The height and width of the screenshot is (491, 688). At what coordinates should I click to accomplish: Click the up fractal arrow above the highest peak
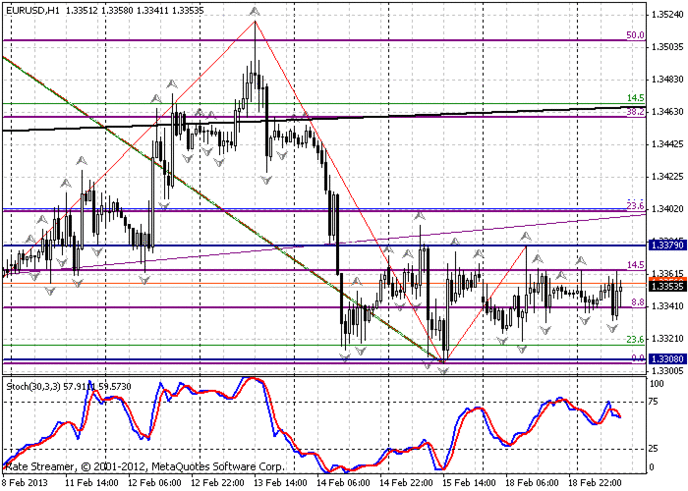(x=254, y=10)
